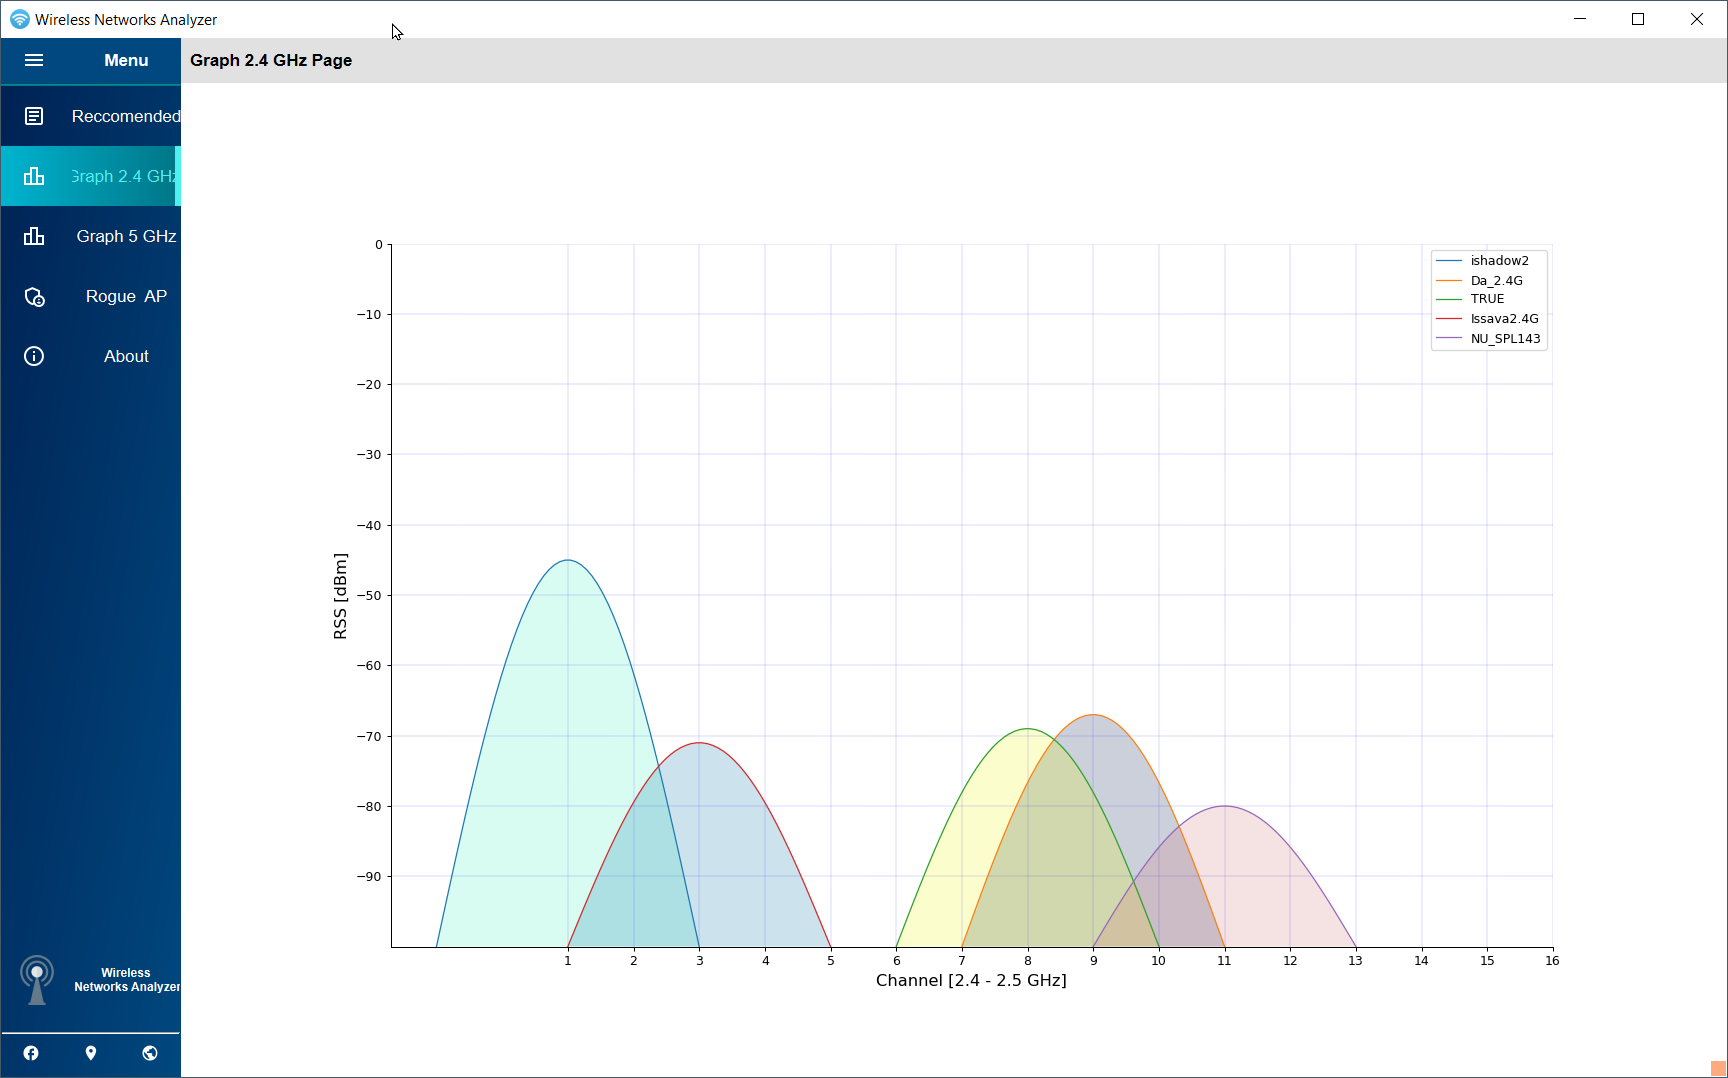
Task: Click the Graph 2.4 GHz chart icon
Action: (34, 176)
